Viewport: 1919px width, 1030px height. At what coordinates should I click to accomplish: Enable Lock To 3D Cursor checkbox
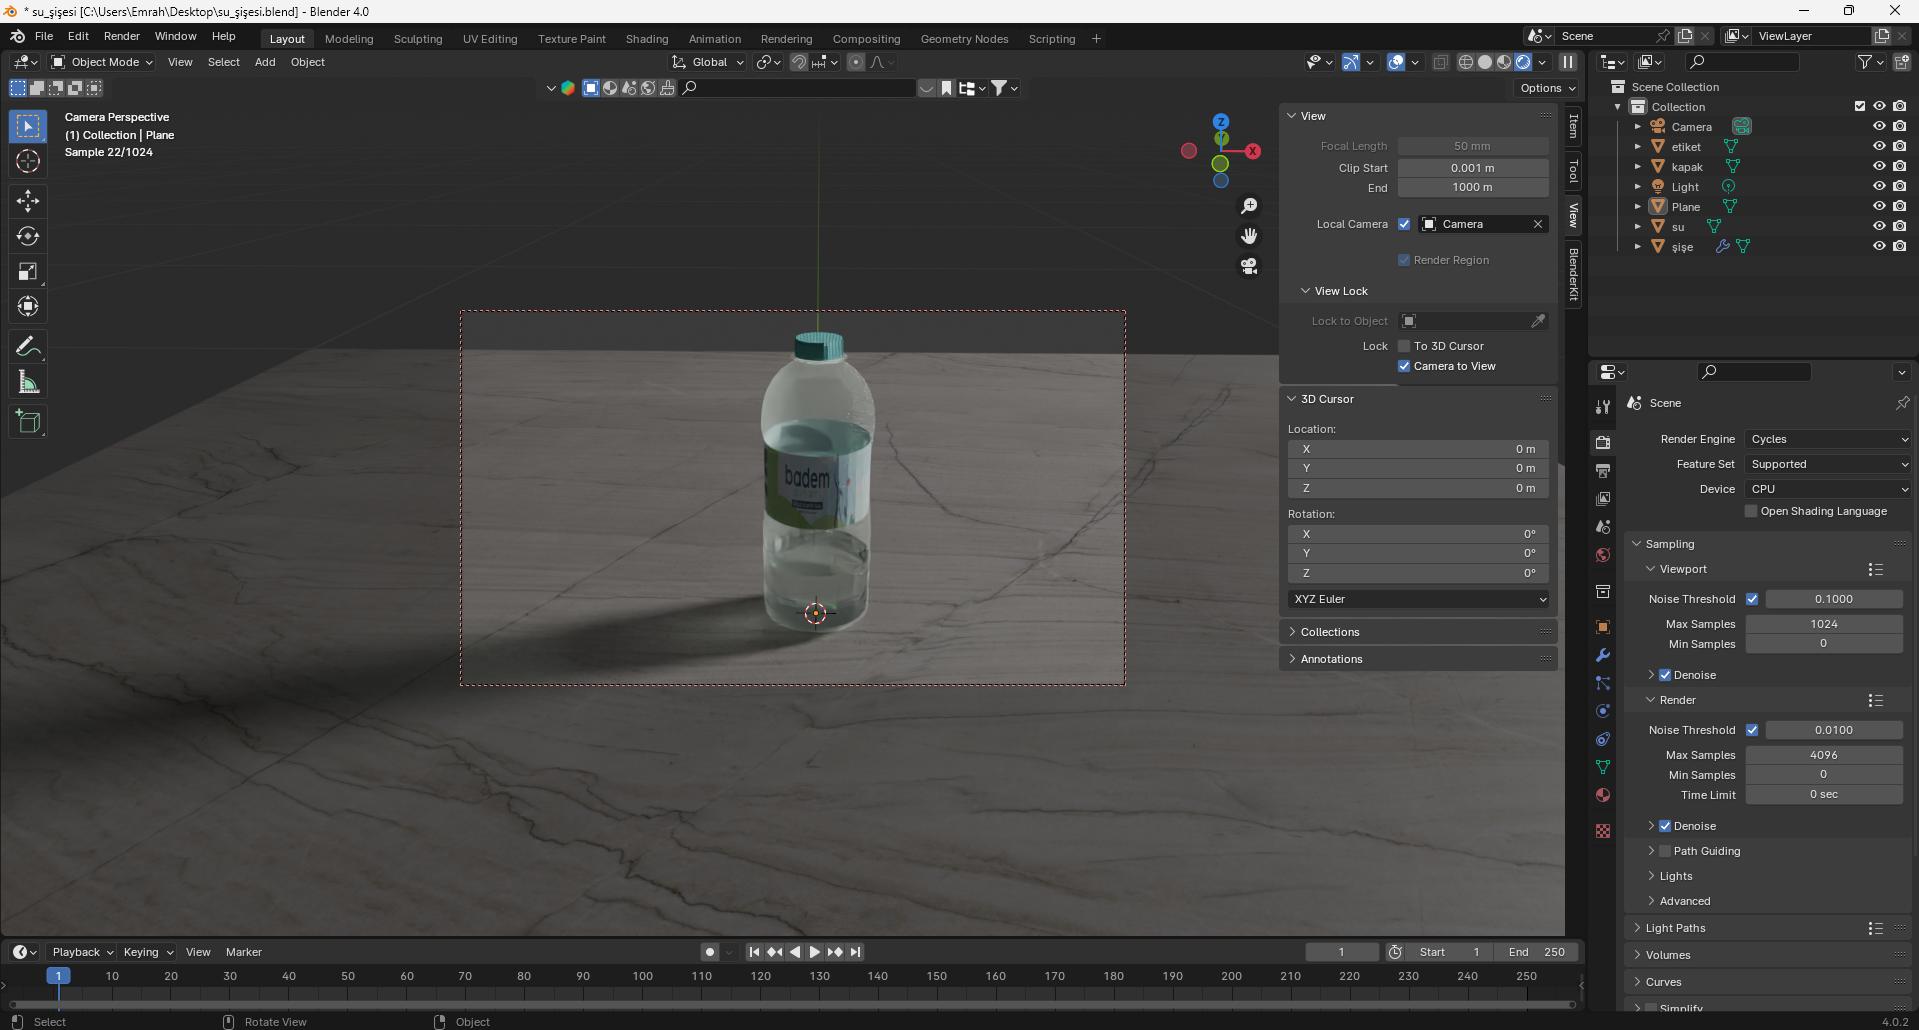(1404, 346)
